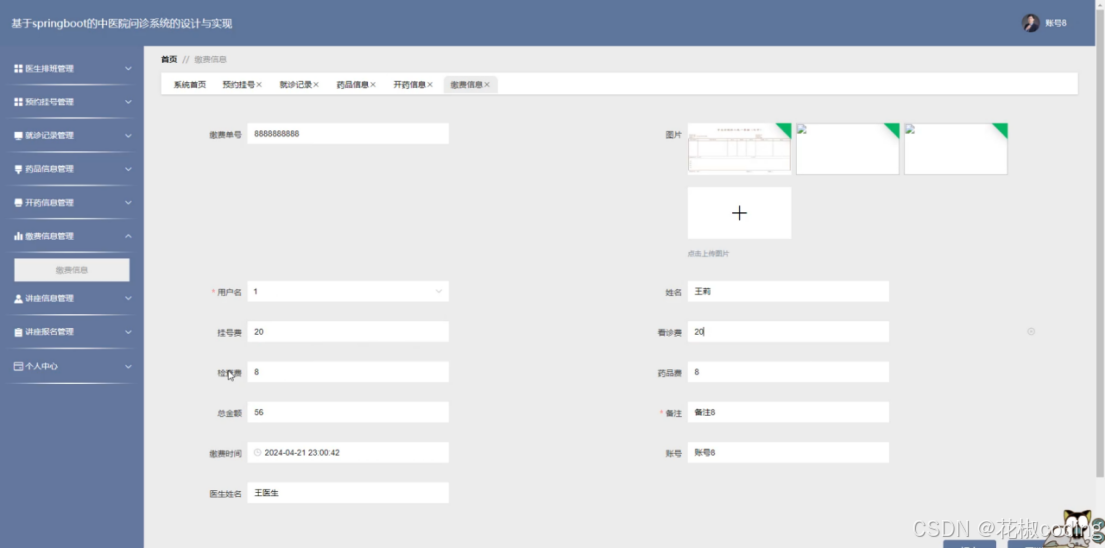Click the 药品信息管理 sidebar icon
This screenshot has height=549, width=1106.
click(18, 169)
